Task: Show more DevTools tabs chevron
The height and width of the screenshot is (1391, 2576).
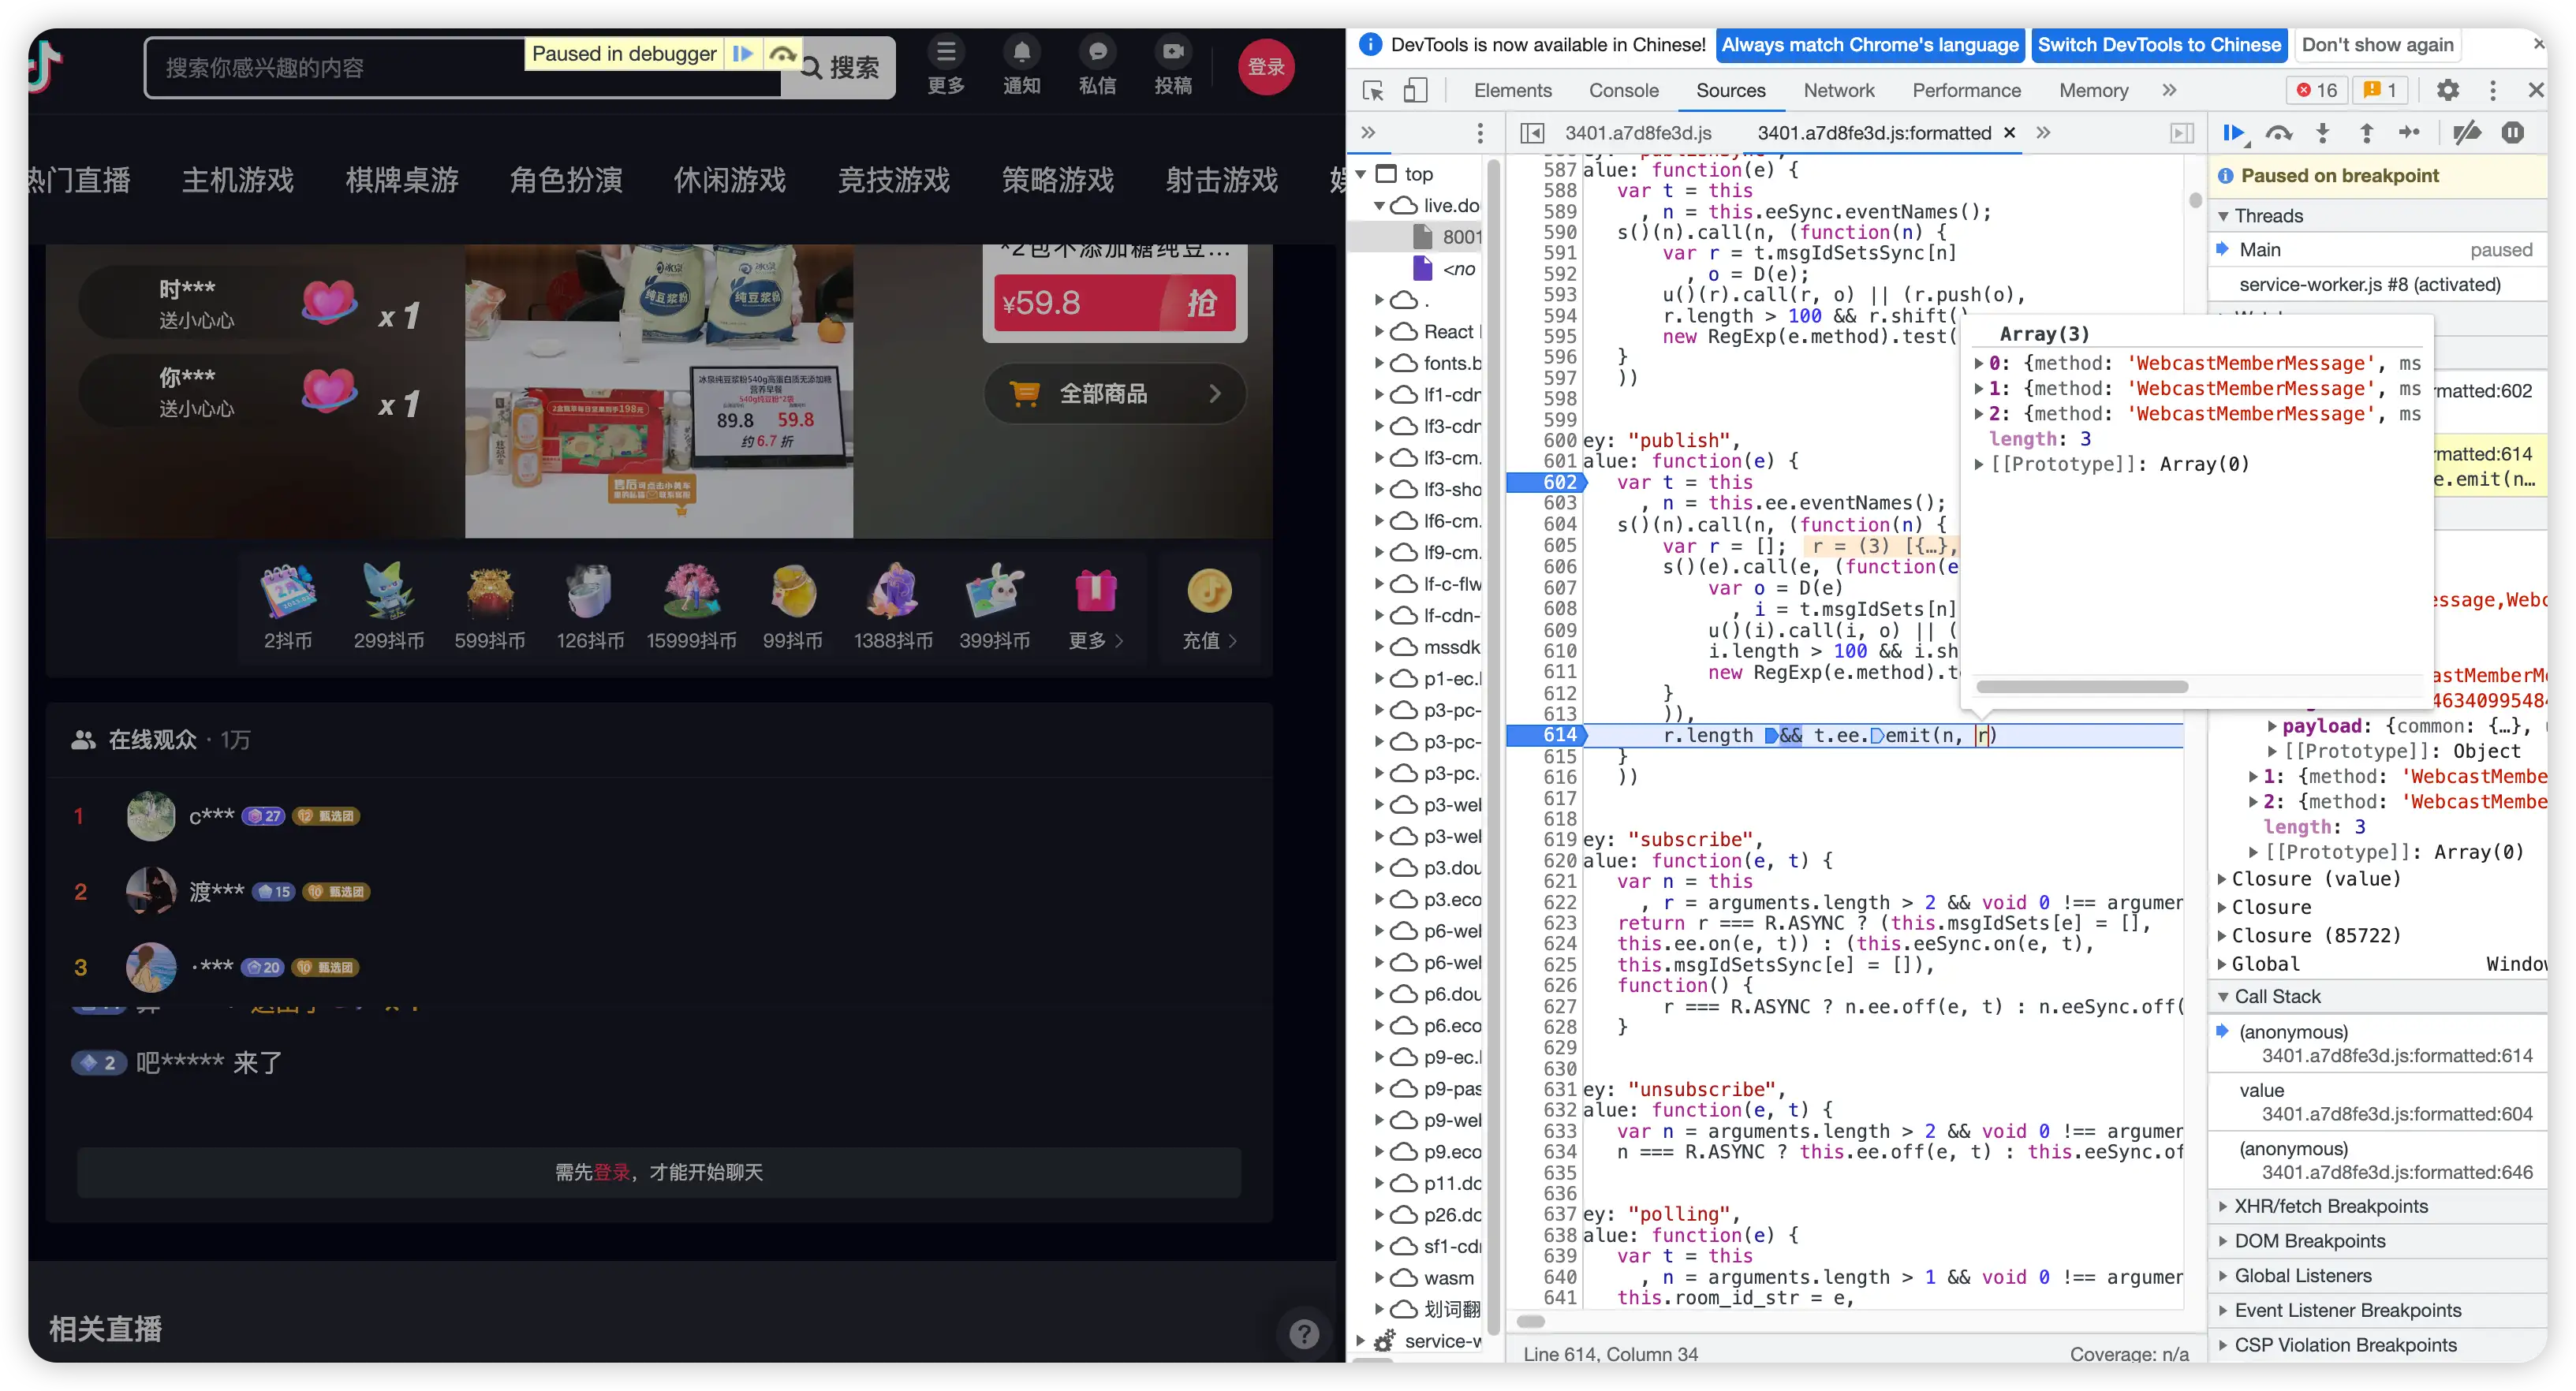Action: coord(2169,91)
